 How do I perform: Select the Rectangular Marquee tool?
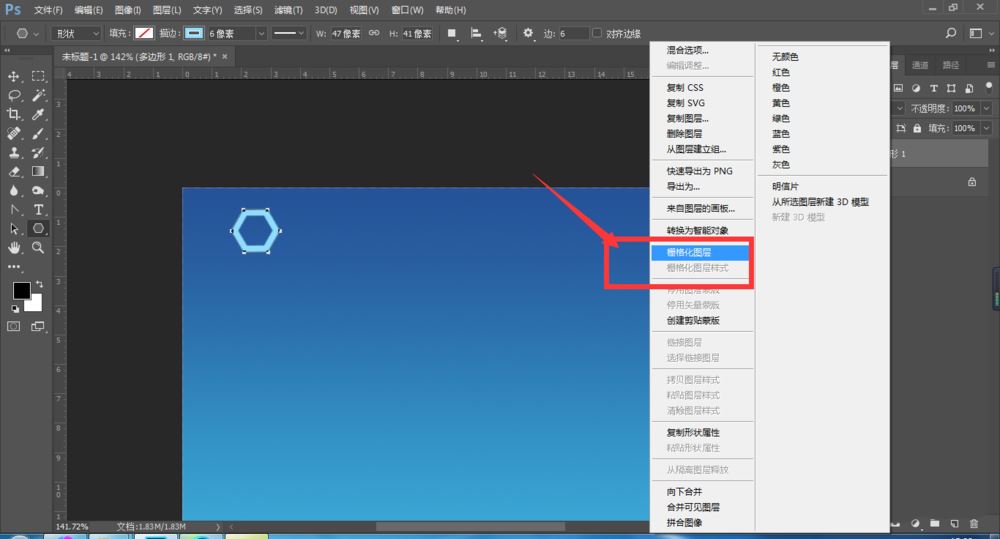click(x=38, y=77)
